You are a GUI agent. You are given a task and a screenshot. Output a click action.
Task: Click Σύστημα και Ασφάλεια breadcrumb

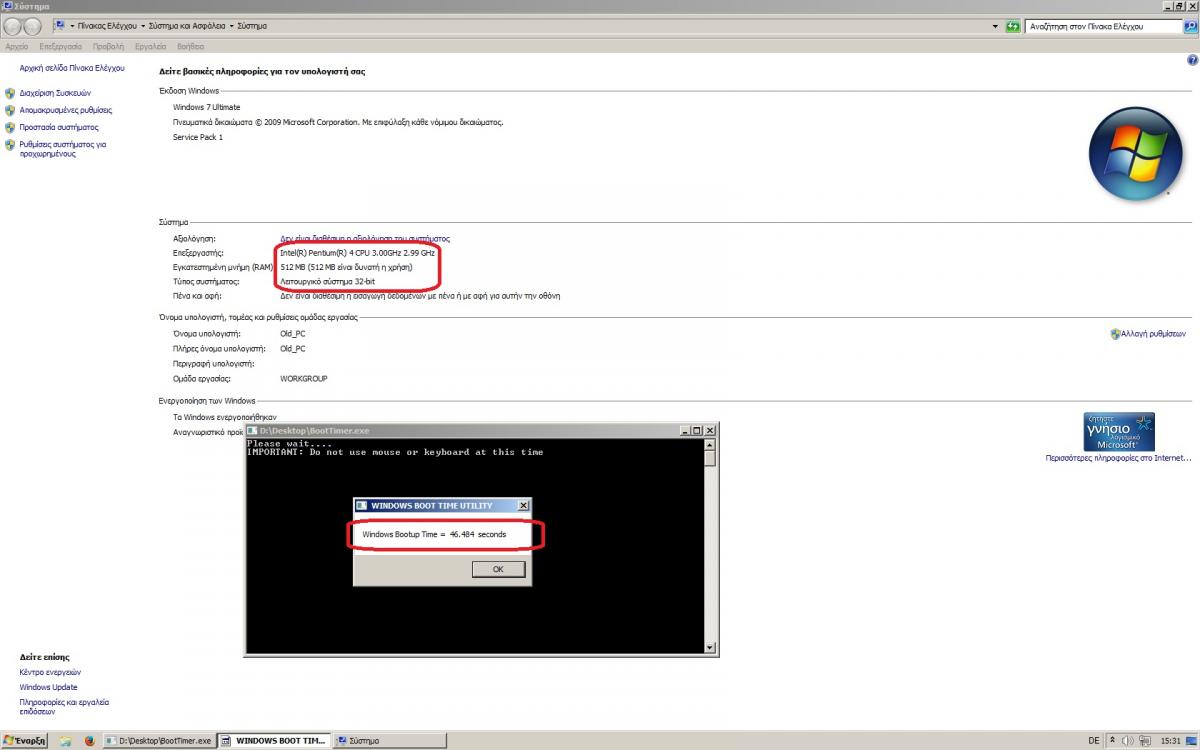click(187, 26)
